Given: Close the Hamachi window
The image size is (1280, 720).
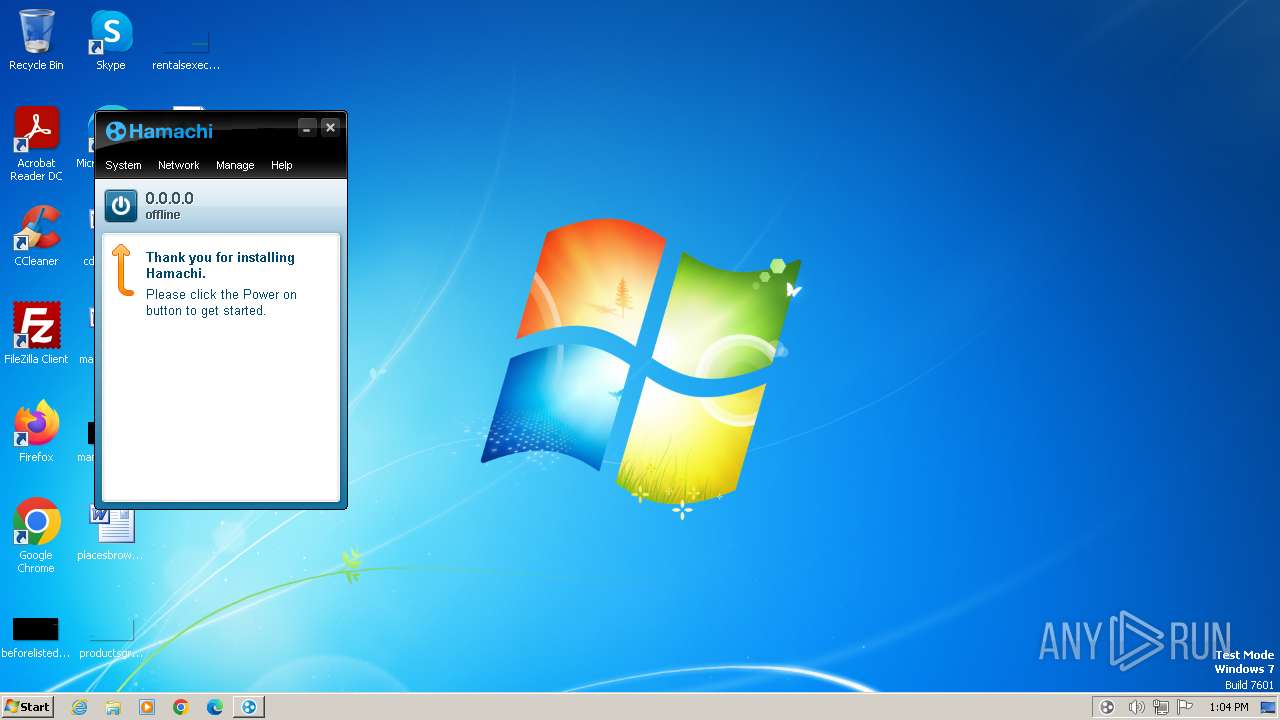Looking at the screenshot, I should click(330, 127).
